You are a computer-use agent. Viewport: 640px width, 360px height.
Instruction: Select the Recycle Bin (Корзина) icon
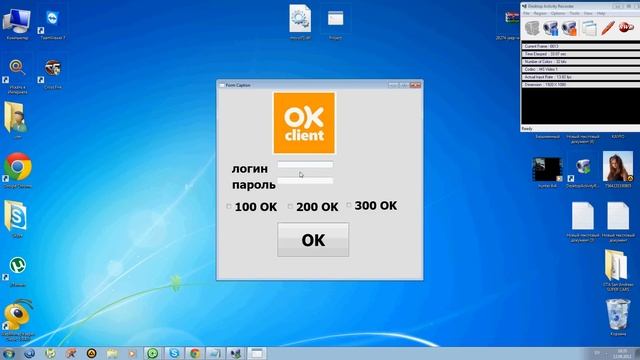coord(618,317)
